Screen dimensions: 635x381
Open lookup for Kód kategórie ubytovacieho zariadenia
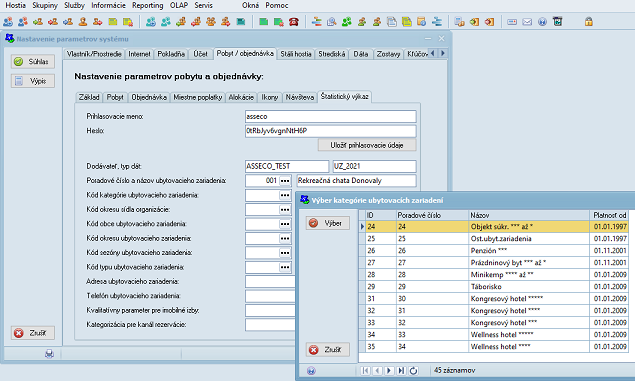point(285,195)
